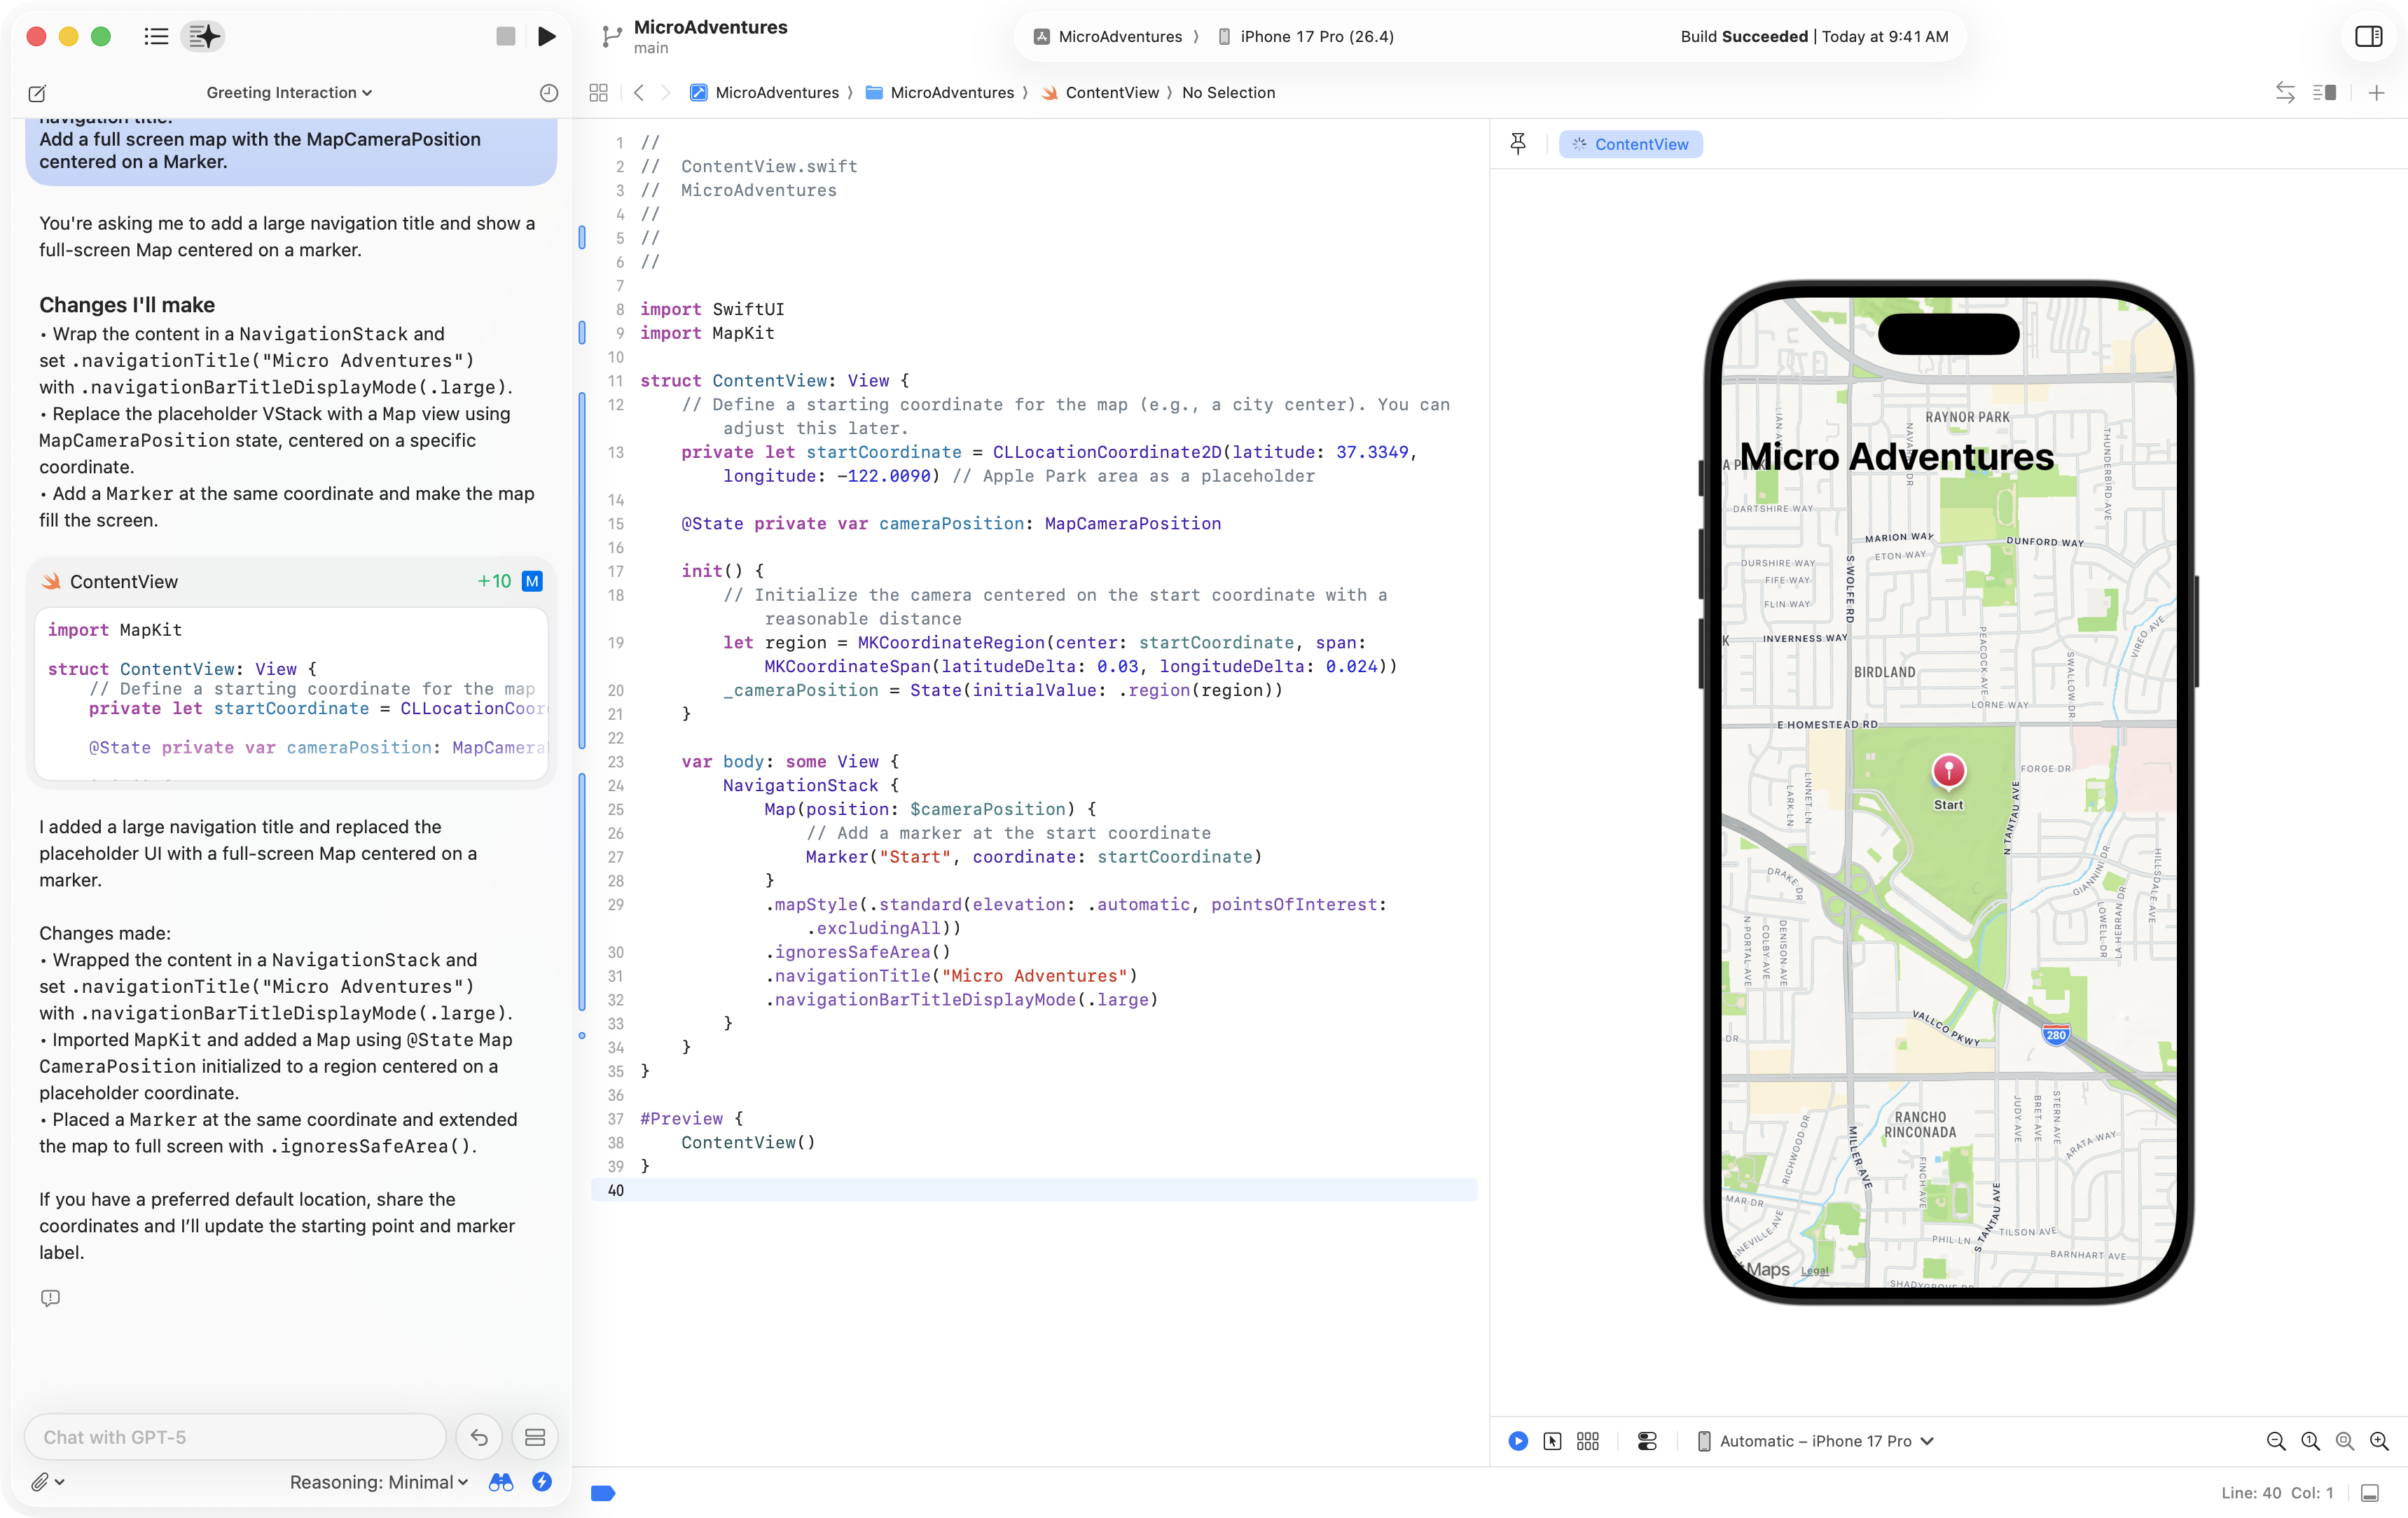2408x1518 pixels.
Task: Toggle automatic code changes bolt icon
Action: [x=542, y=1482]
